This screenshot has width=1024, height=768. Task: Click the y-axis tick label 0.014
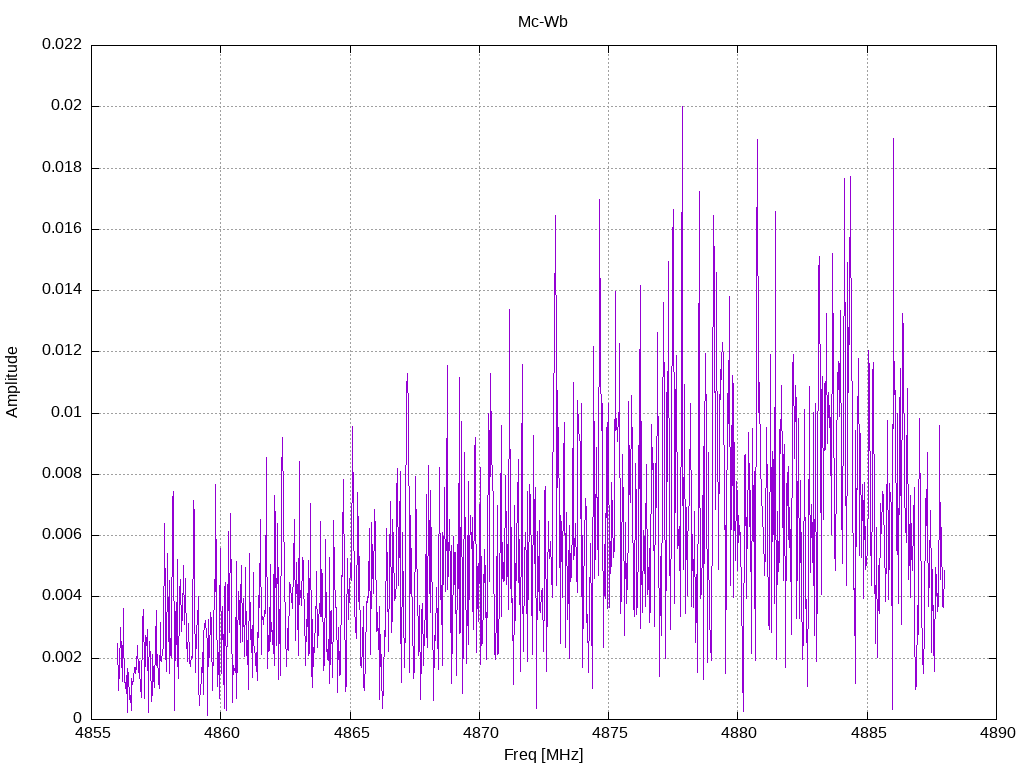pos(62,289)
